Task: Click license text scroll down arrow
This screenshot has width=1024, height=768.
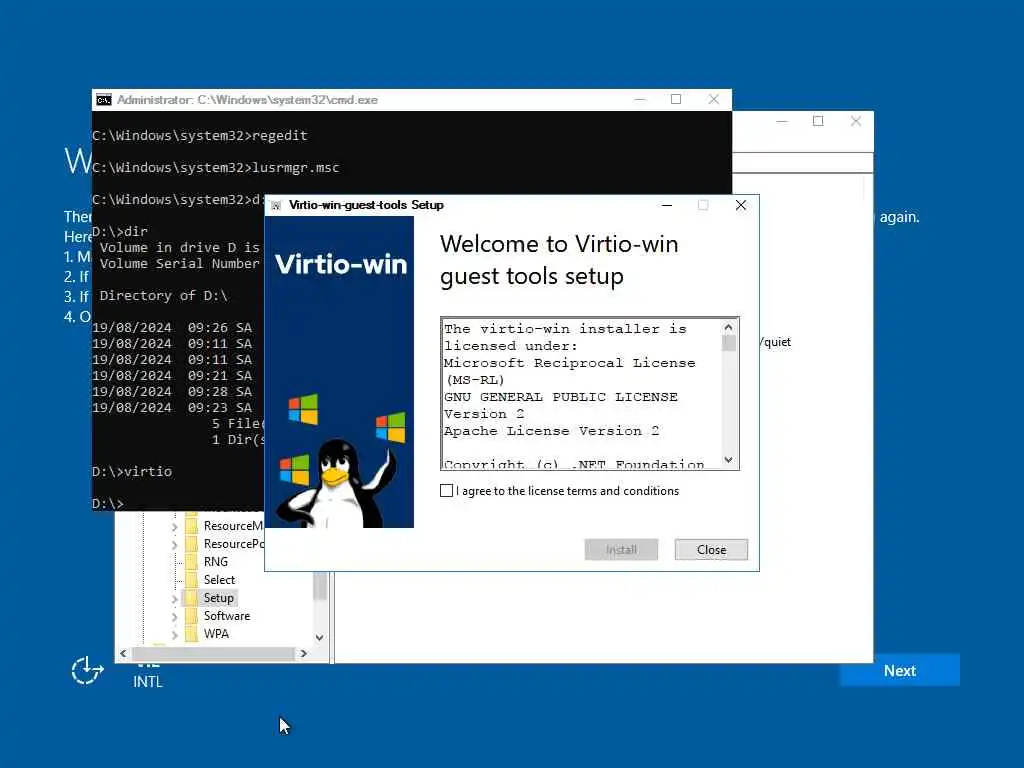Action: [x=729, y=460]
